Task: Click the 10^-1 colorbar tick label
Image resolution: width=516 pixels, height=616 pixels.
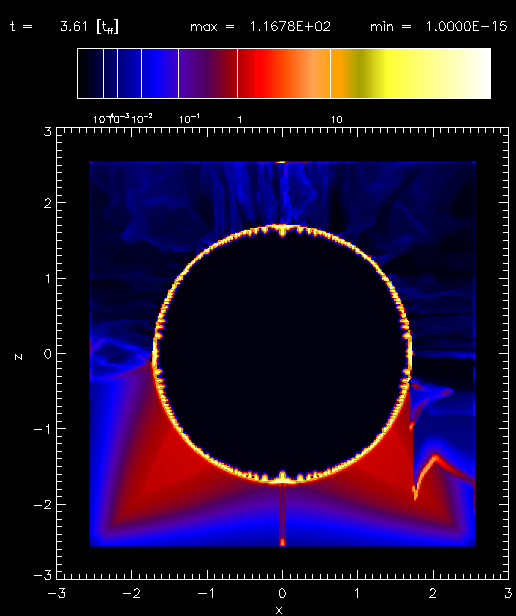Action: 189,119
